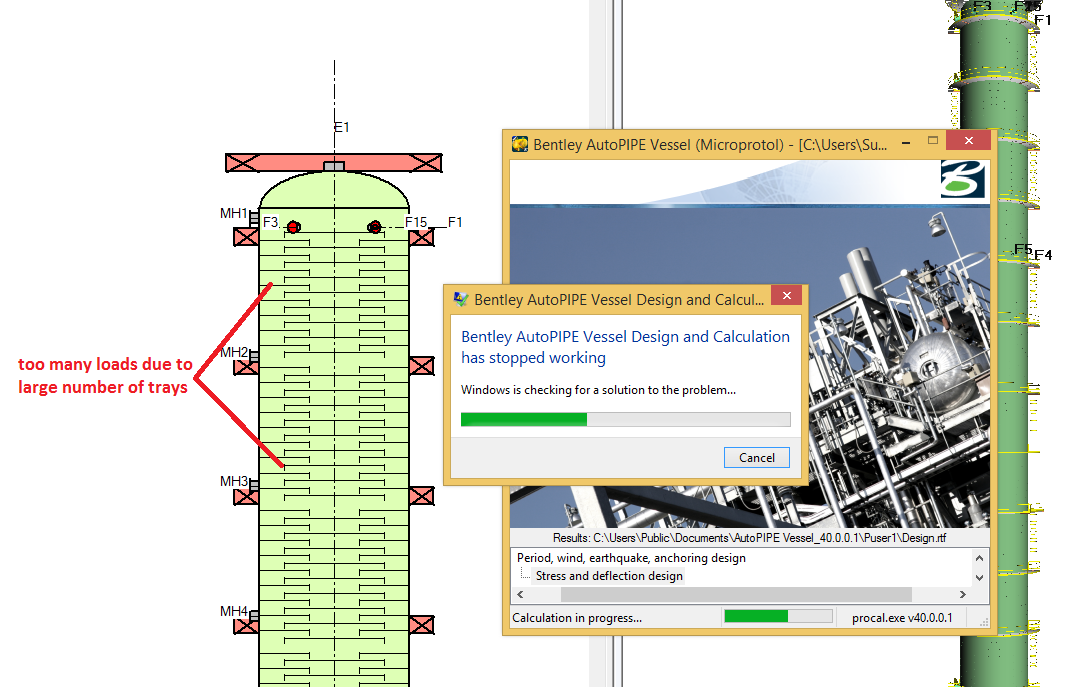The image size is (1075, 687).
Task: Click the status bar calculation progress bar
Action: pos(778,616)
